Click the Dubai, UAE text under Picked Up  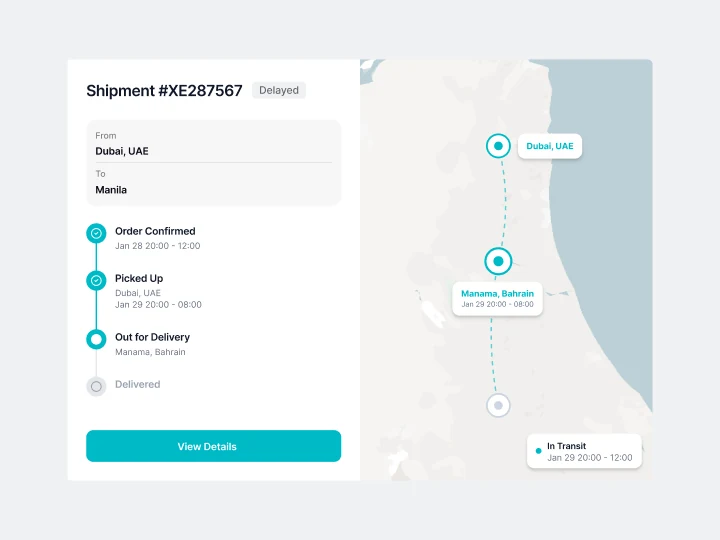[x=138, y=293]
